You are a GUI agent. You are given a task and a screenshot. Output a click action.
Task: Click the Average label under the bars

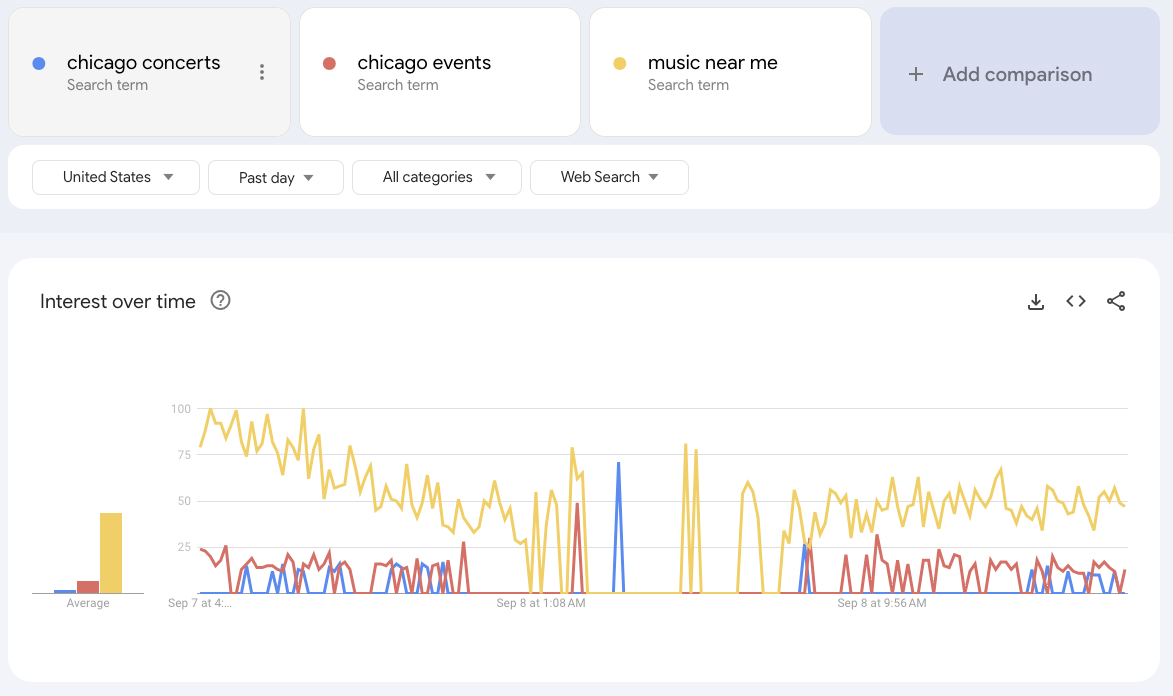[x=88, y=603]
